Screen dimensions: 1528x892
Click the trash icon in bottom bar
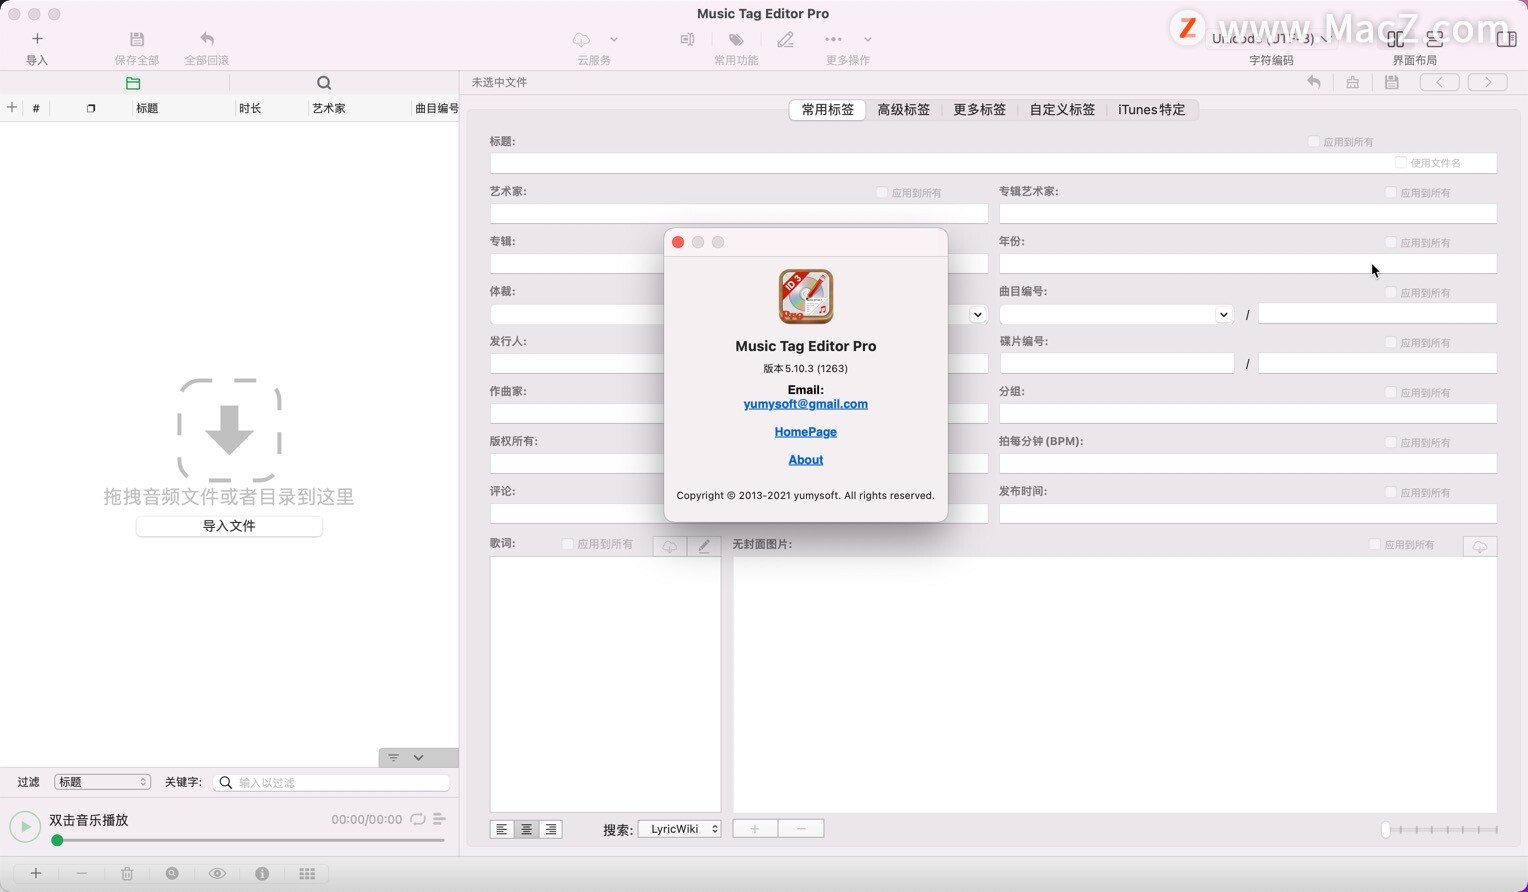(x=127, y=874)
